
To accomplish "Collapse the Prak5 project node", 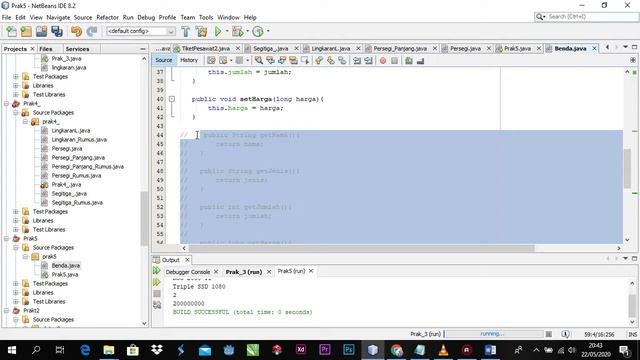I will click(7, 238).
